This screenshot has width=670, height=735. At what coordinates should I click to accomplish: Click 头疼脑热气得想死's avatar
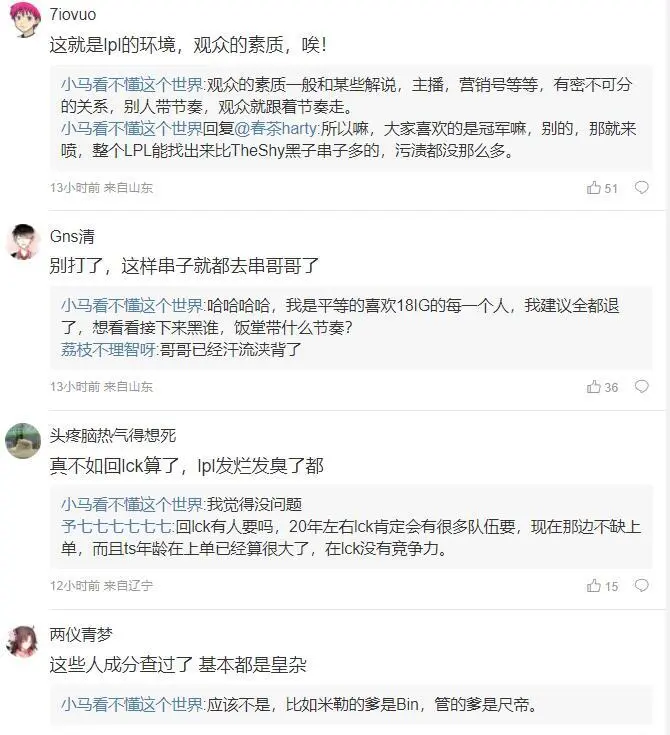(23, 440)
